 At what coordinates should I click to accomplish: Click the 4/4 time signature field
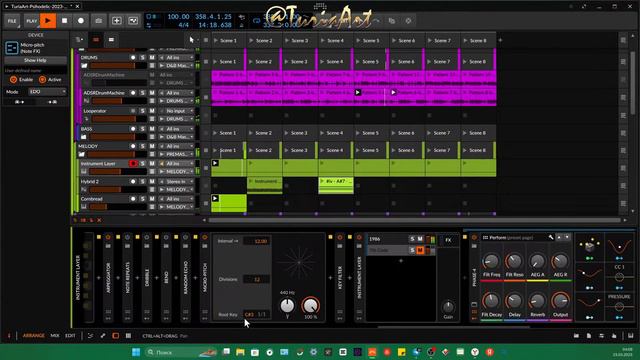(x=183, y=25)
